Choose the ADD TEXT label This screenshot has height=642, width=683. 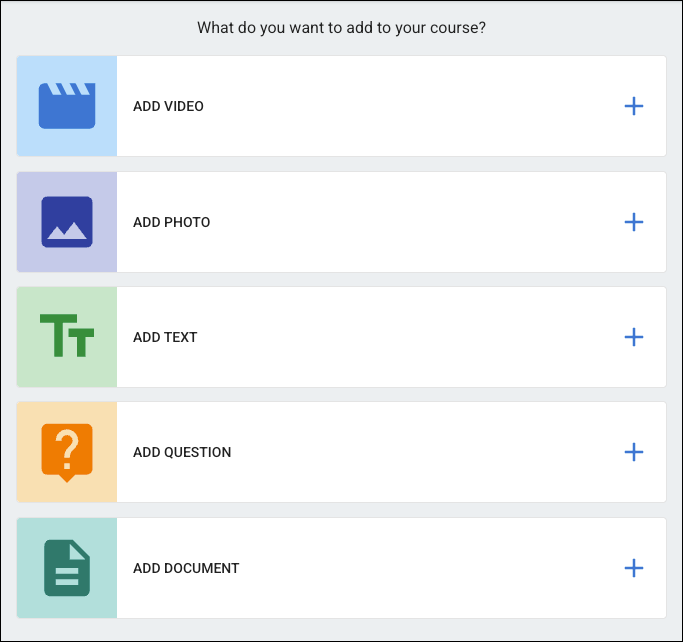[x=165, y=337]
